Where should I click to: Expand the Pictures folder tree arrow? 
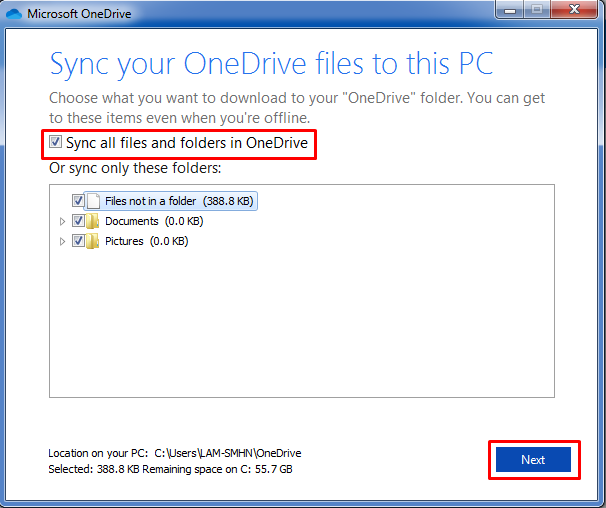(62, 242)
